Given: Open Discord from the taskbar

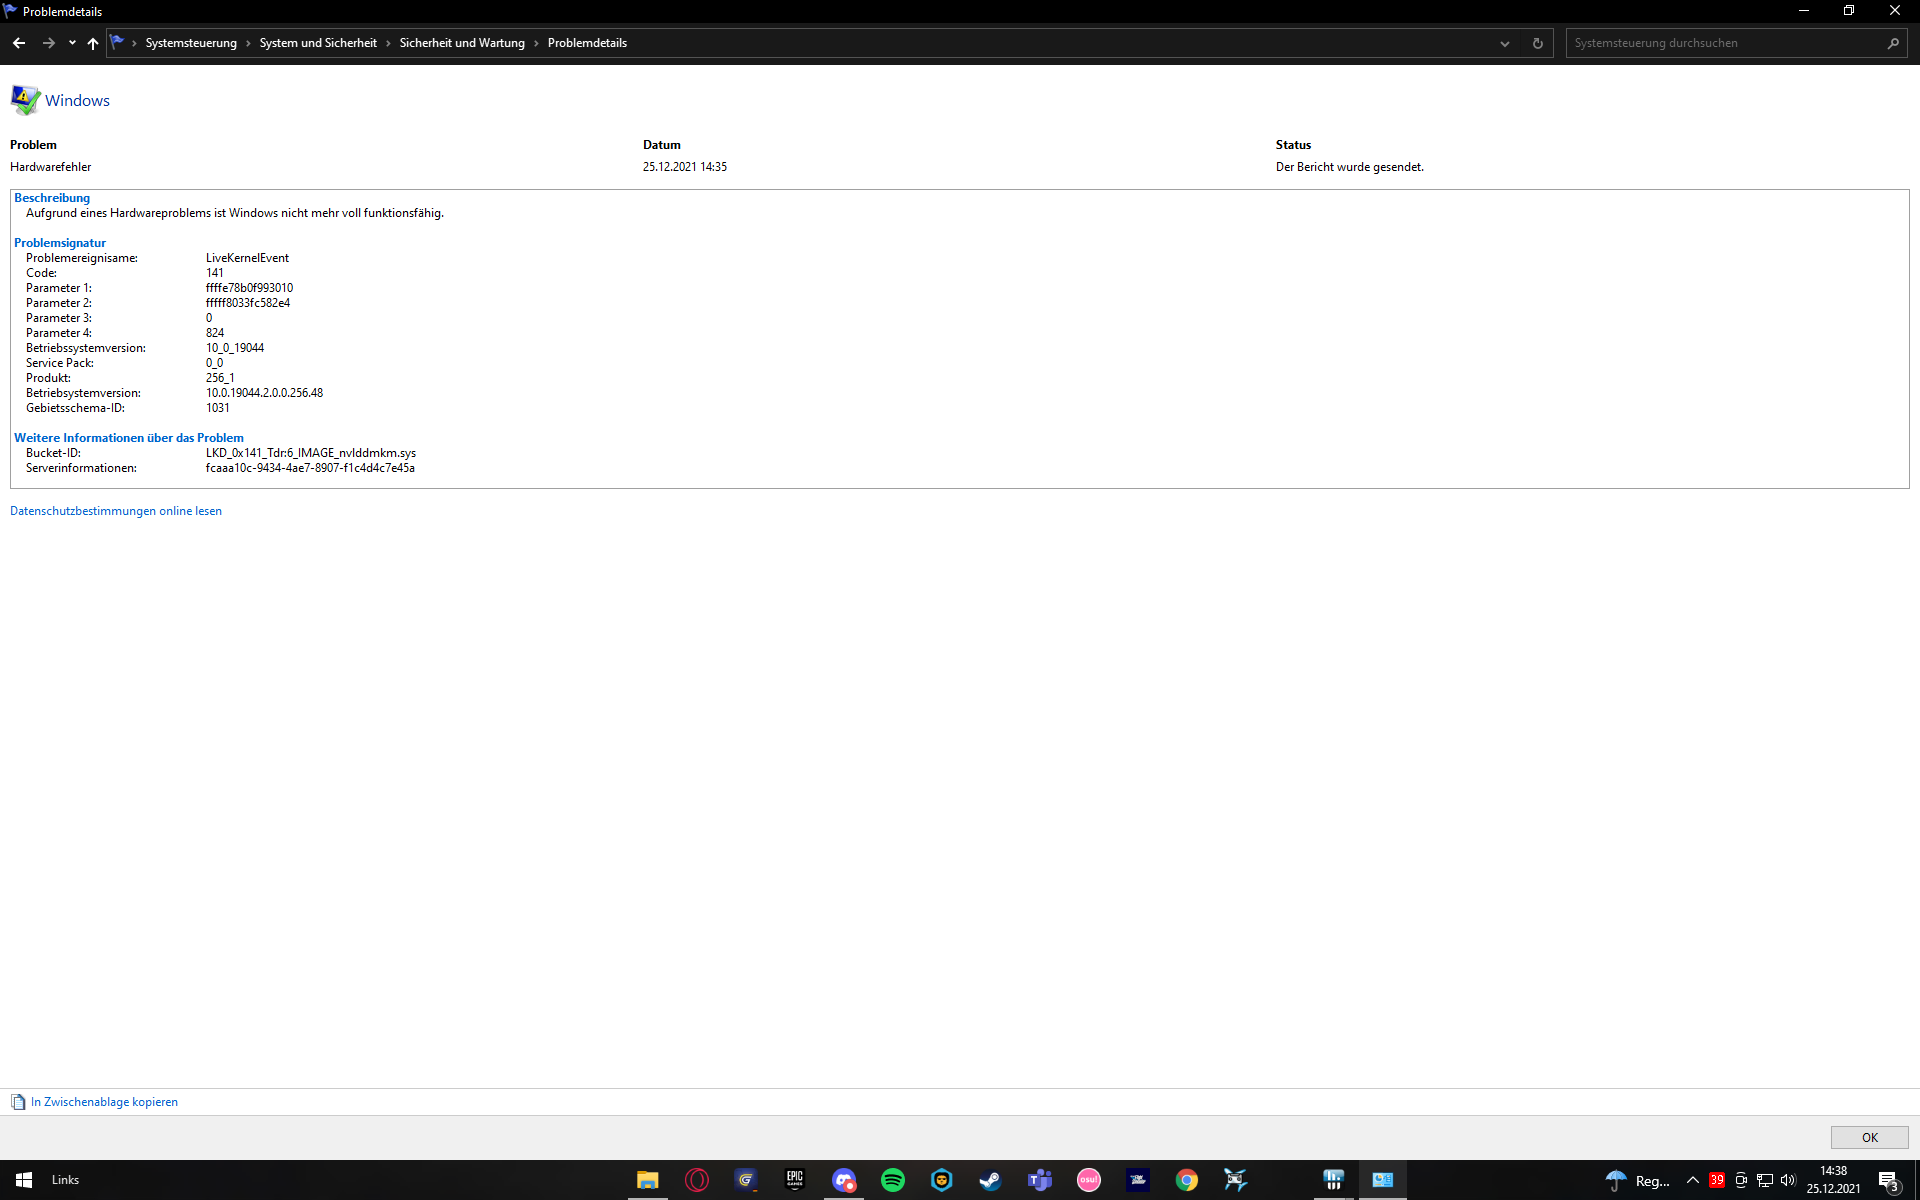Looking at the screenshot, I should click(844, 1180).
